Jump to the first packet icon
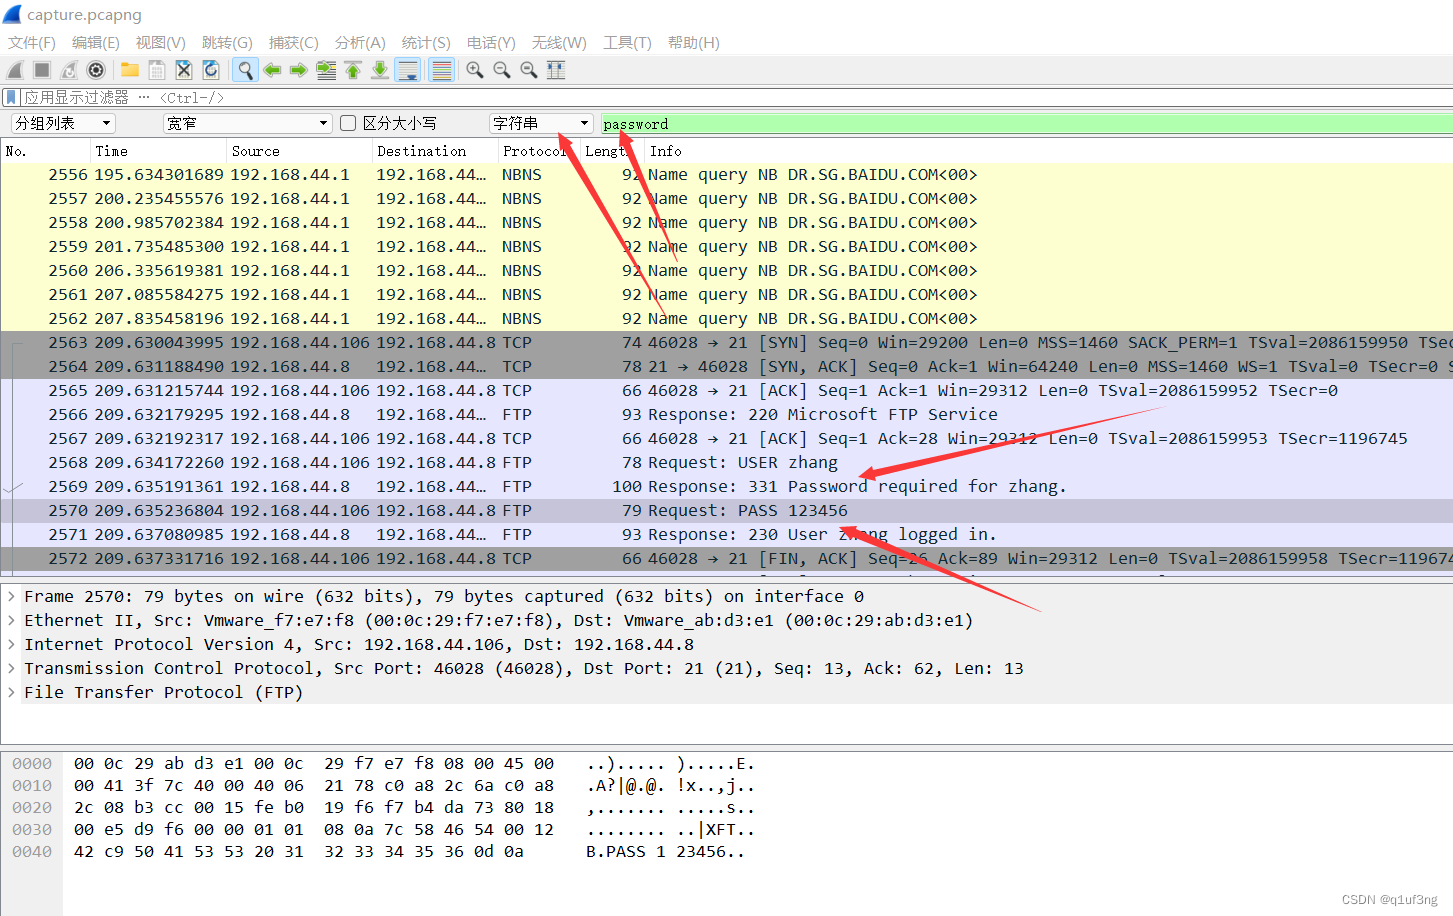Viewport: 1453px width, 916px height. click(353, 70)
